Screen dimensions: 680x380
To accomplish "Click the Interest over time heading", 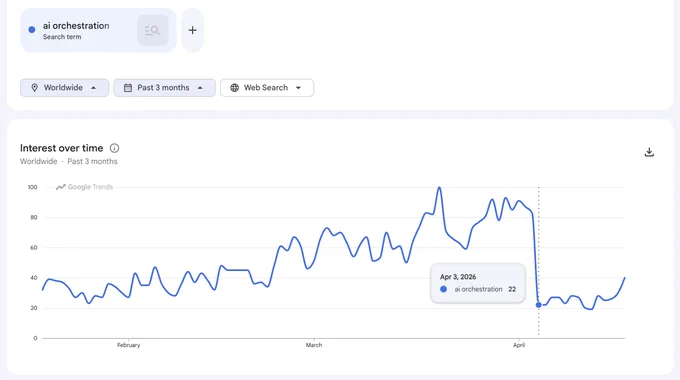I will tap(62, 148).
